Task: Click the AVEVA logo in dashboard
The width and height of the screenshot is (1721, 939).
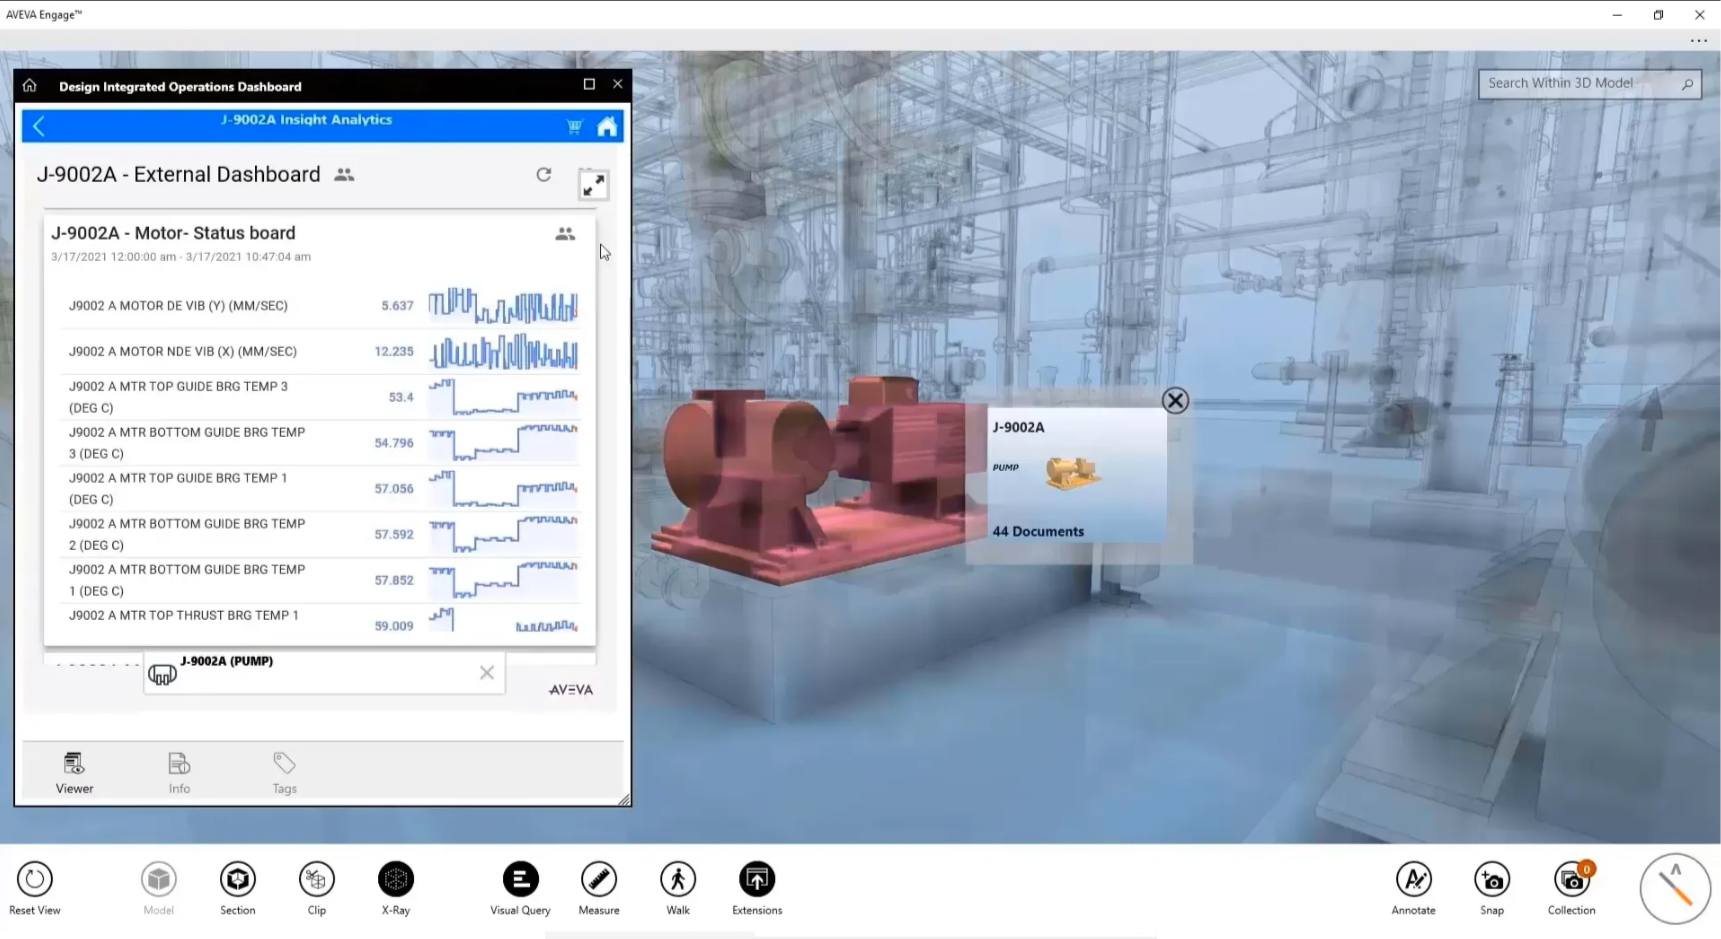Action: (571, 690)
